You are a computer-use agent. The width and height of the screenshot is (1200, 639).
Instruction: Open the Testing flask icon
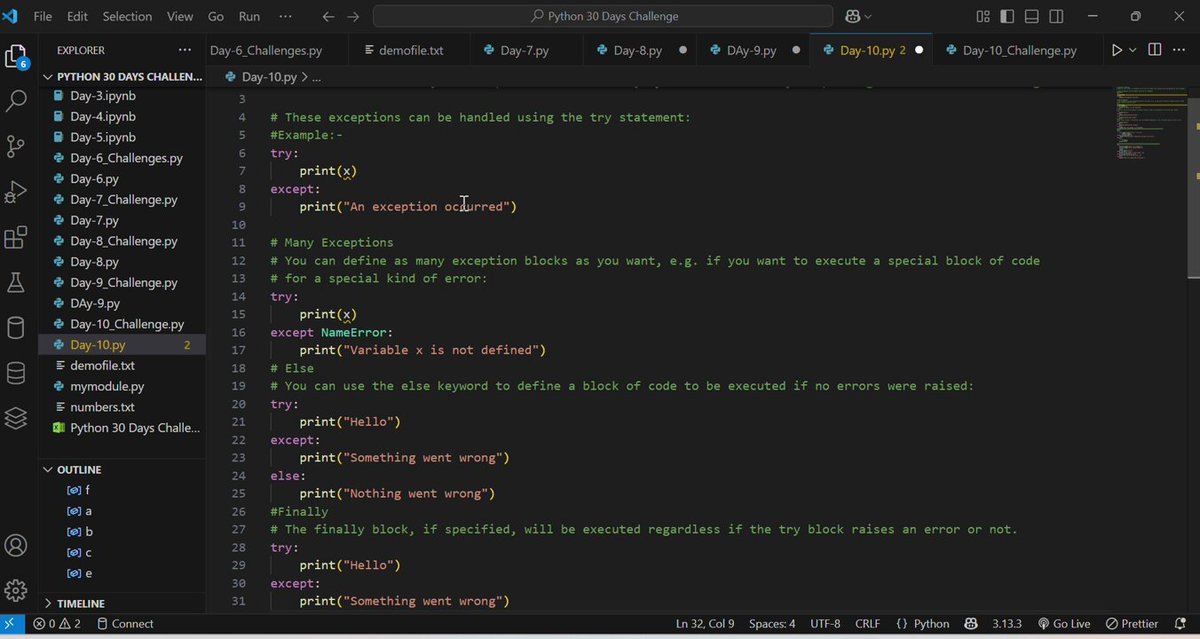(16, 283)
